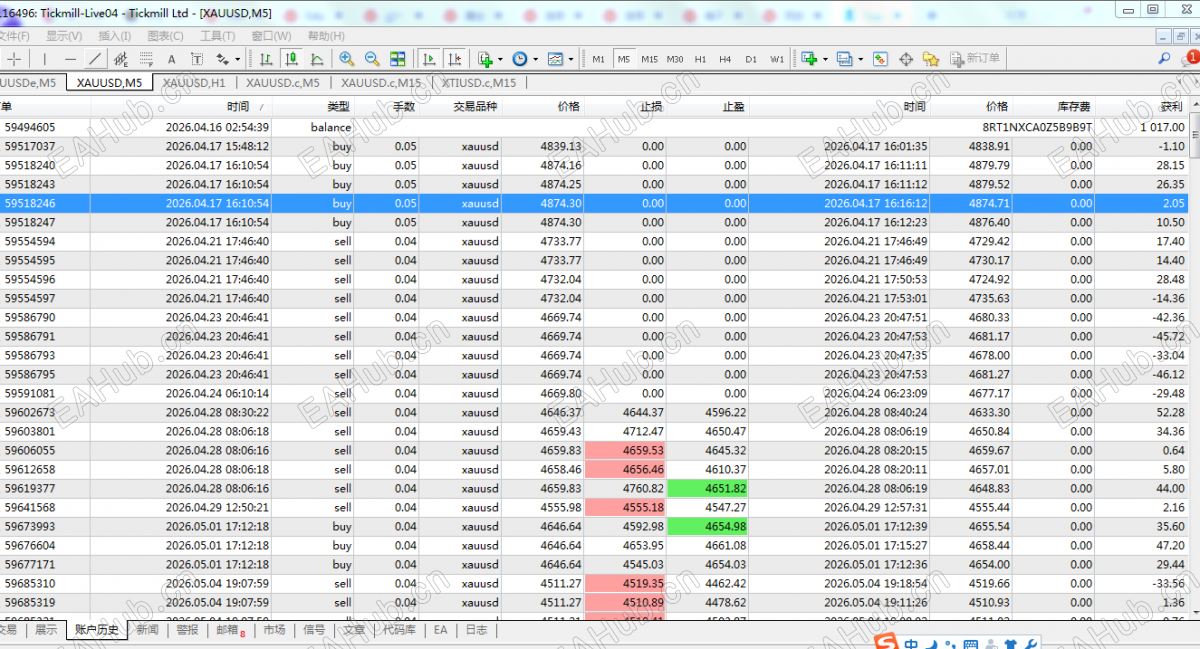
Task: Open the 邮箱 terminal tab
Action: coord(230,630)
